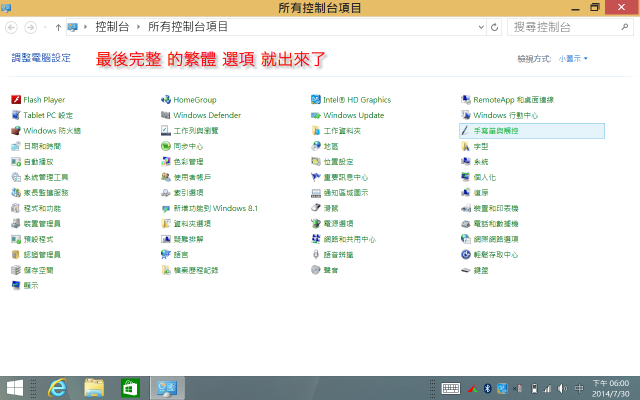Open HomeGroup item
The image size is (640, 400).
[189, 100]
